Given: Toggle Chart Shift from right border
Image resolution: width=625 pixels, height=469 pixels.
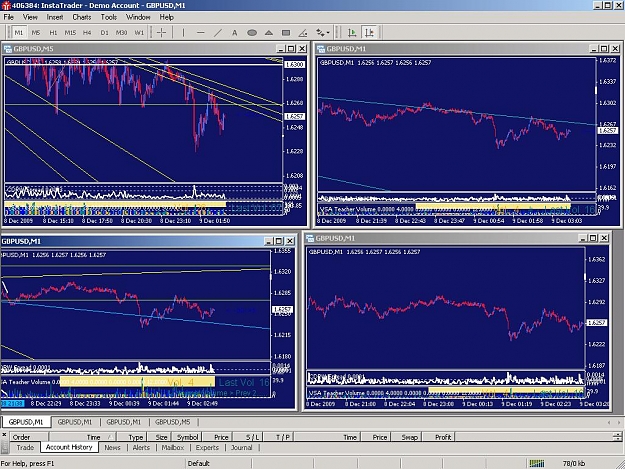Looking at the screenshot, I should coord(369,33).
